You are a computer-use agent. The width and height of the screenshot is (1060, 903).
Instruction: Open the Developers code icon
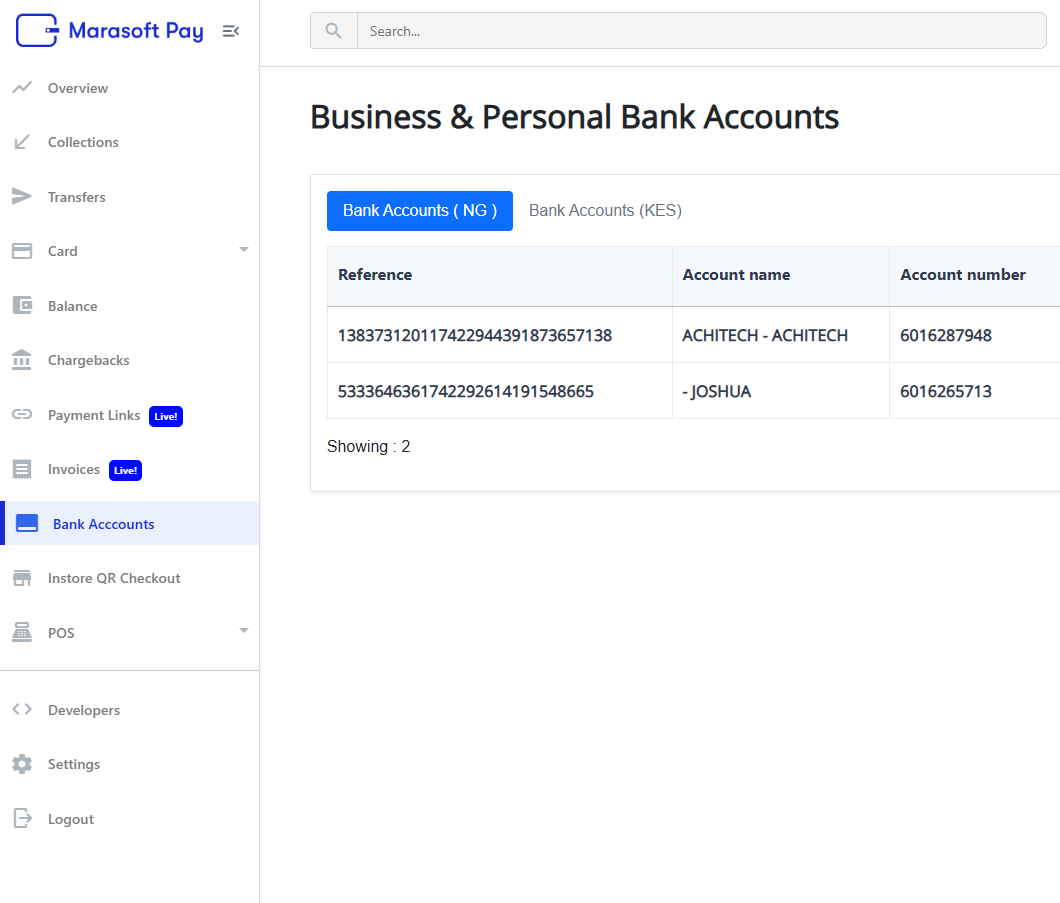(x=22, y=710)
